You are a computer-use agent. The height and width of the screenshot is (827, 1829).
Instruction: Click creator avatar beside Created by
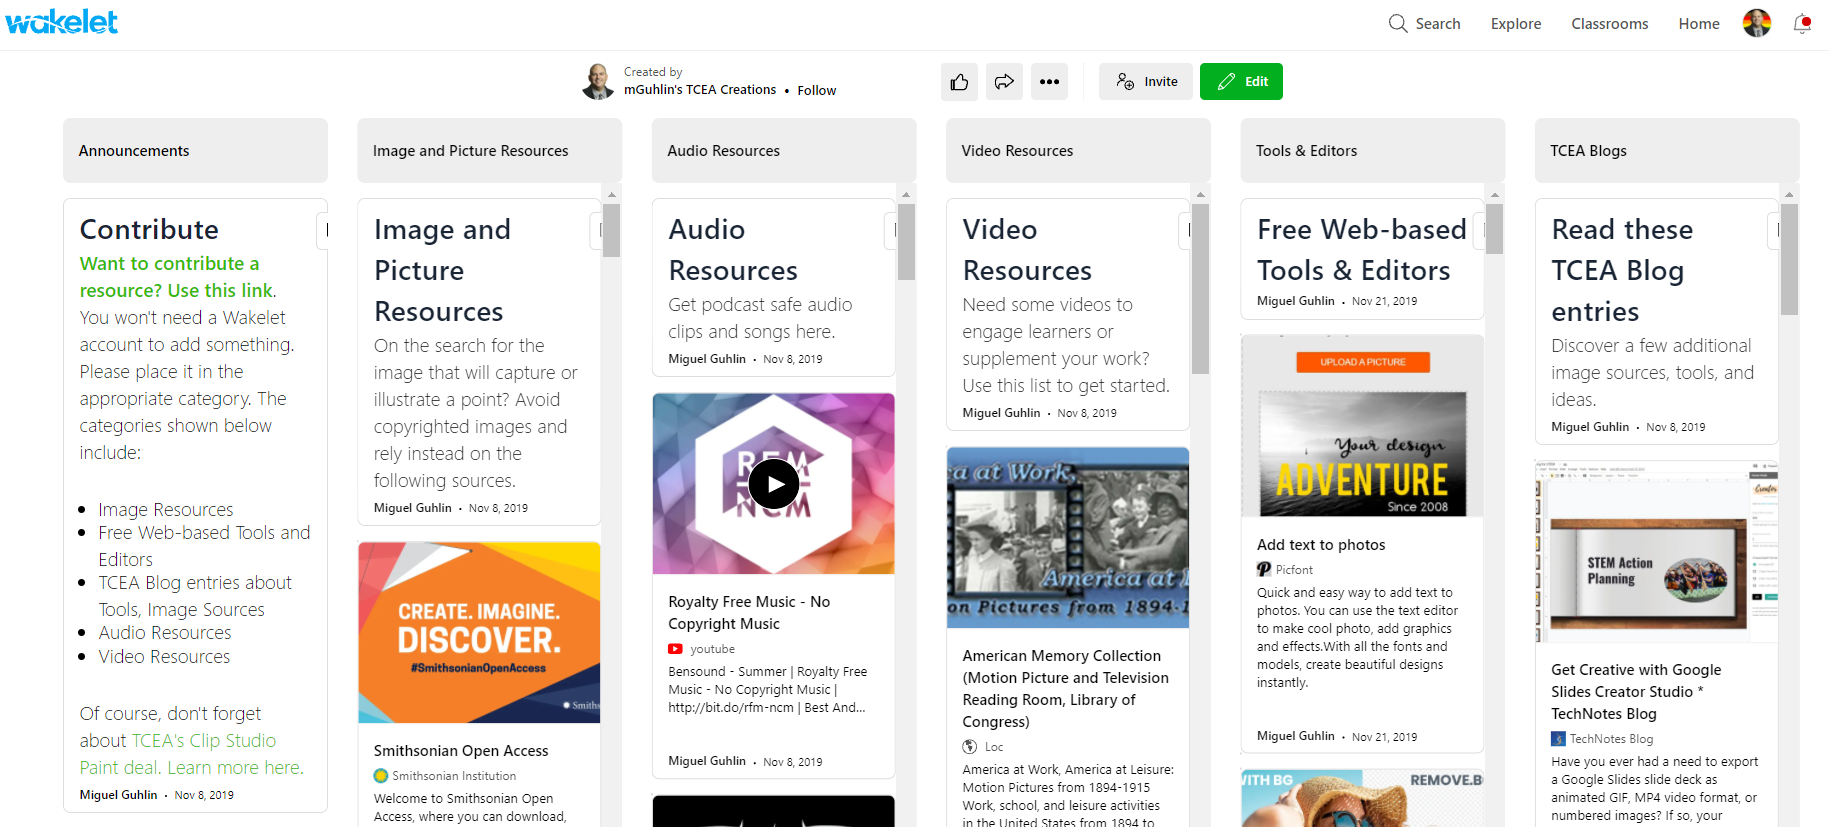click(x=598, y=81)
